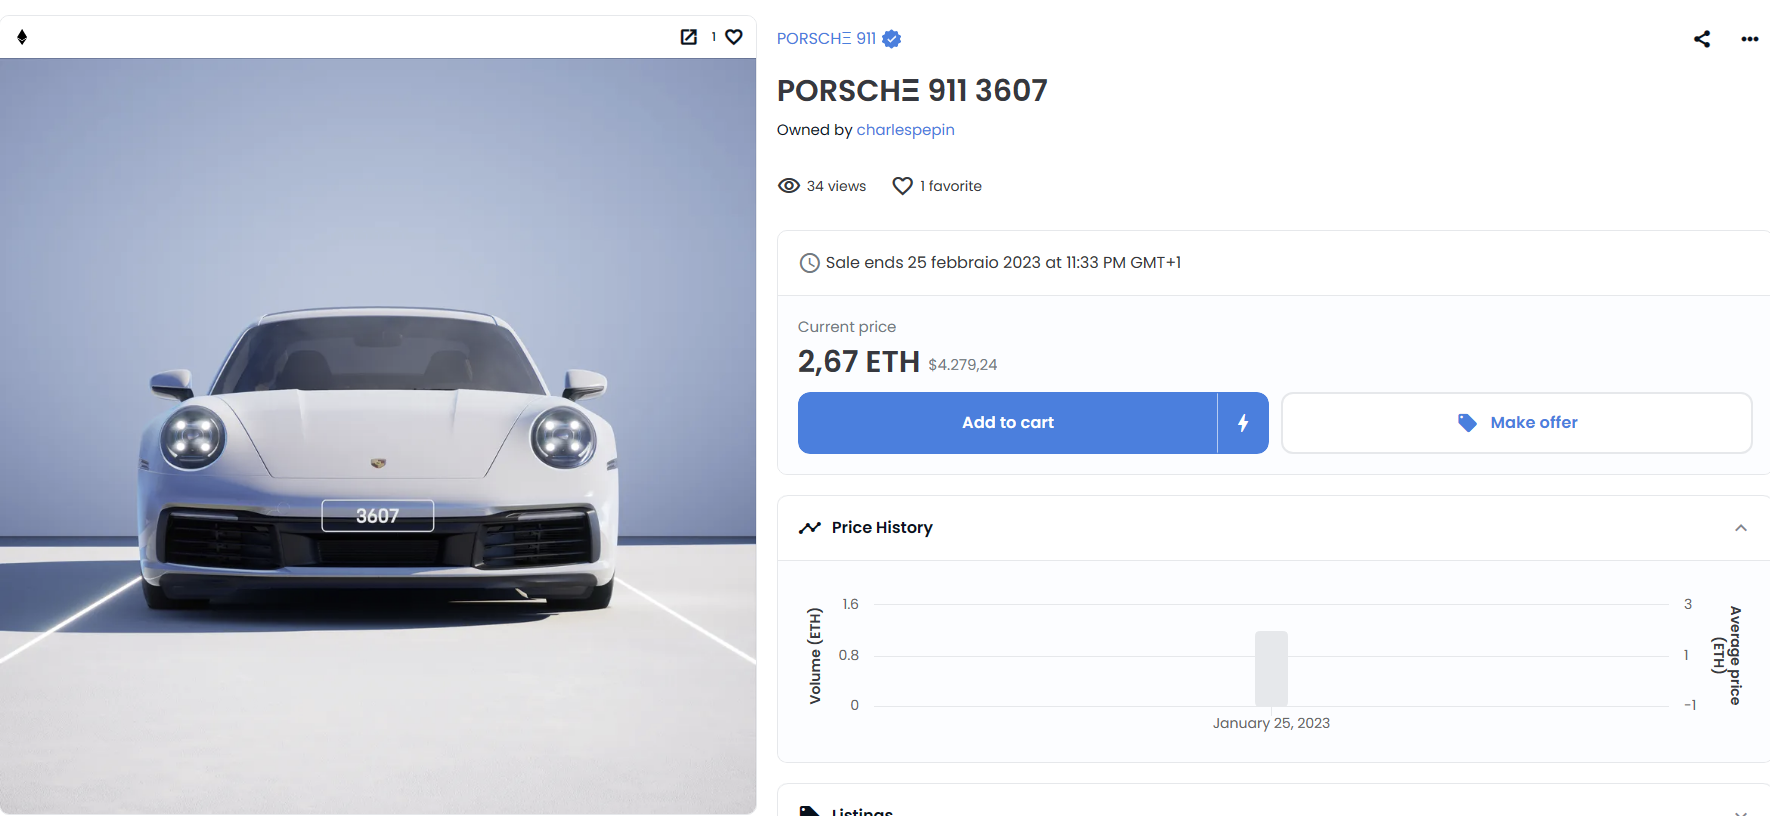1770x816 pixels.
Task: Open the item image in a new window
Action: coord(689,36)
